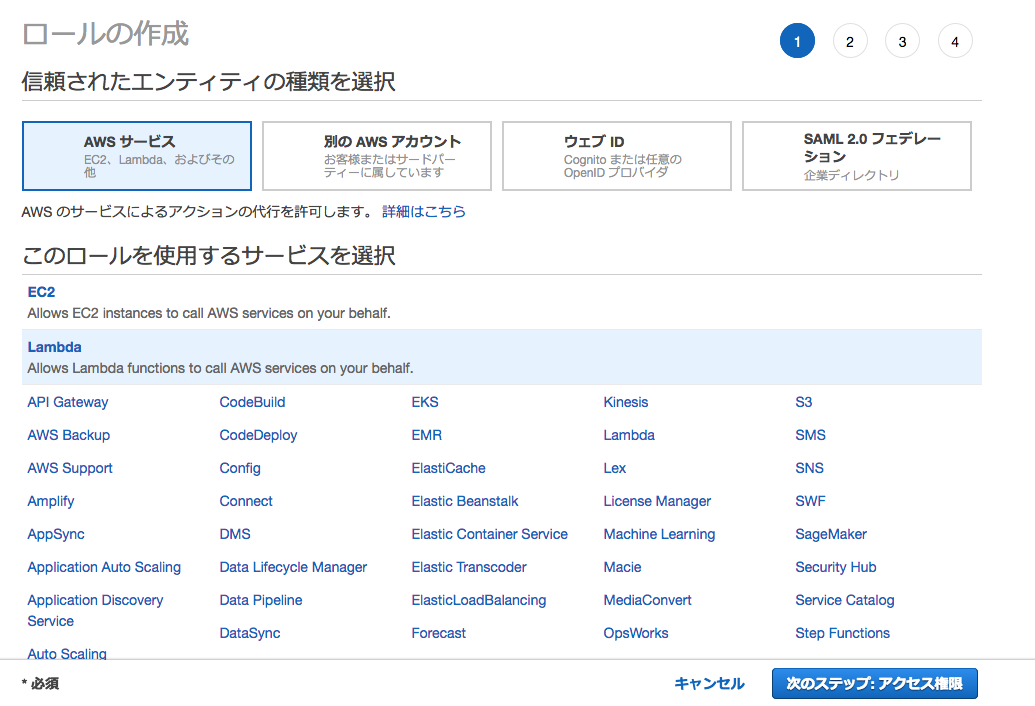
Task: Open the Elastic Transcoder service link
Action: [x=469, y=567]
